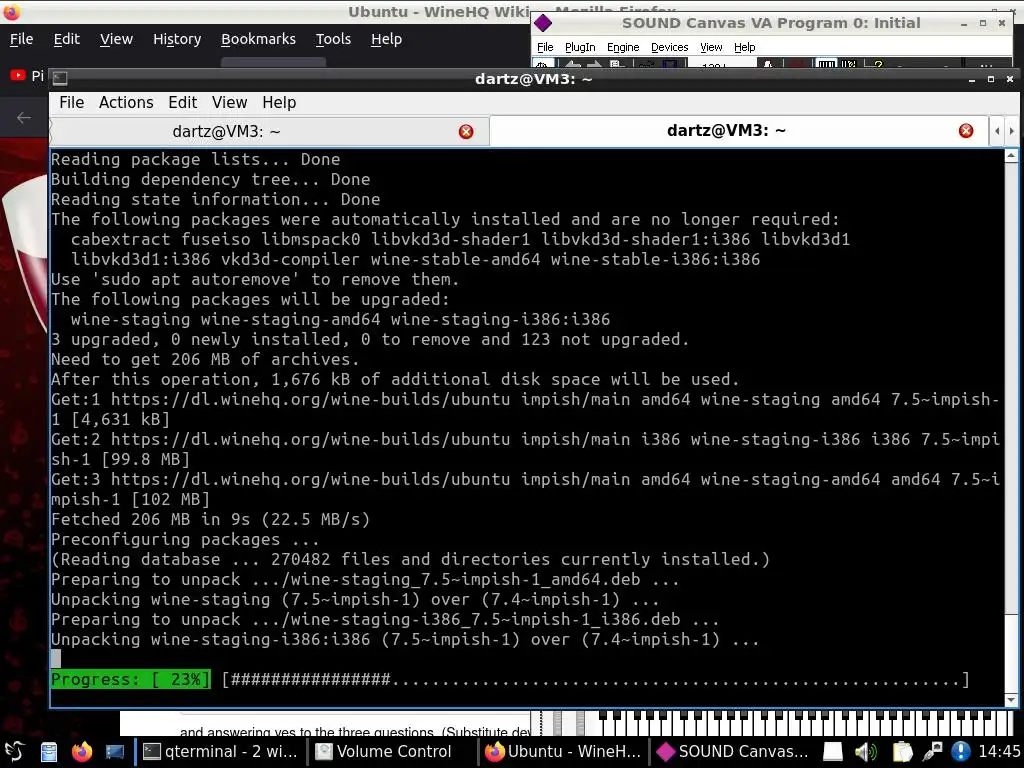This screenshot has height=768, width=1024.
Task: Switch to qterminal taskbar window button
Action: (x=221, y=752)
